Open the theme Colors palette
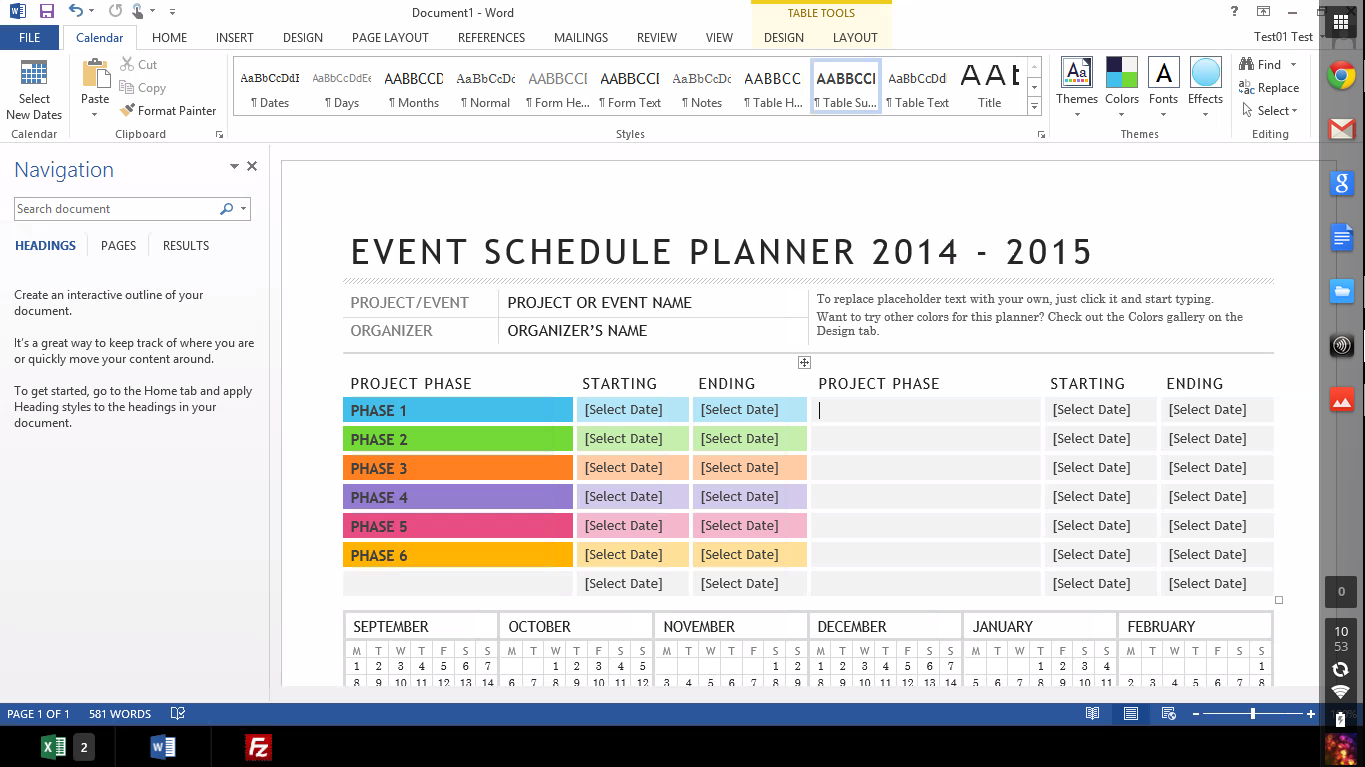1365x767 pixels. pos(1121,82)
